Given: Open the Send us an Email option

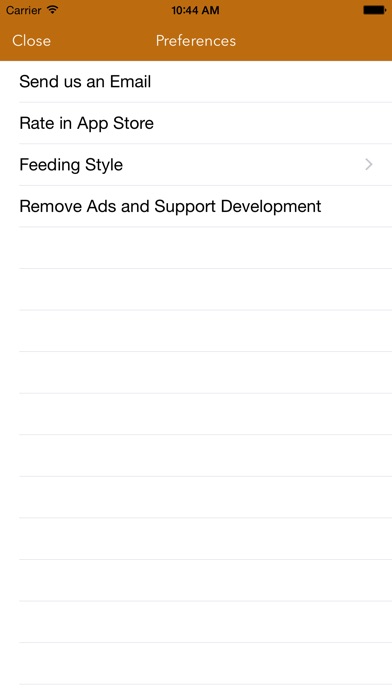Looking at the screenshot, I should click(196, 82).
